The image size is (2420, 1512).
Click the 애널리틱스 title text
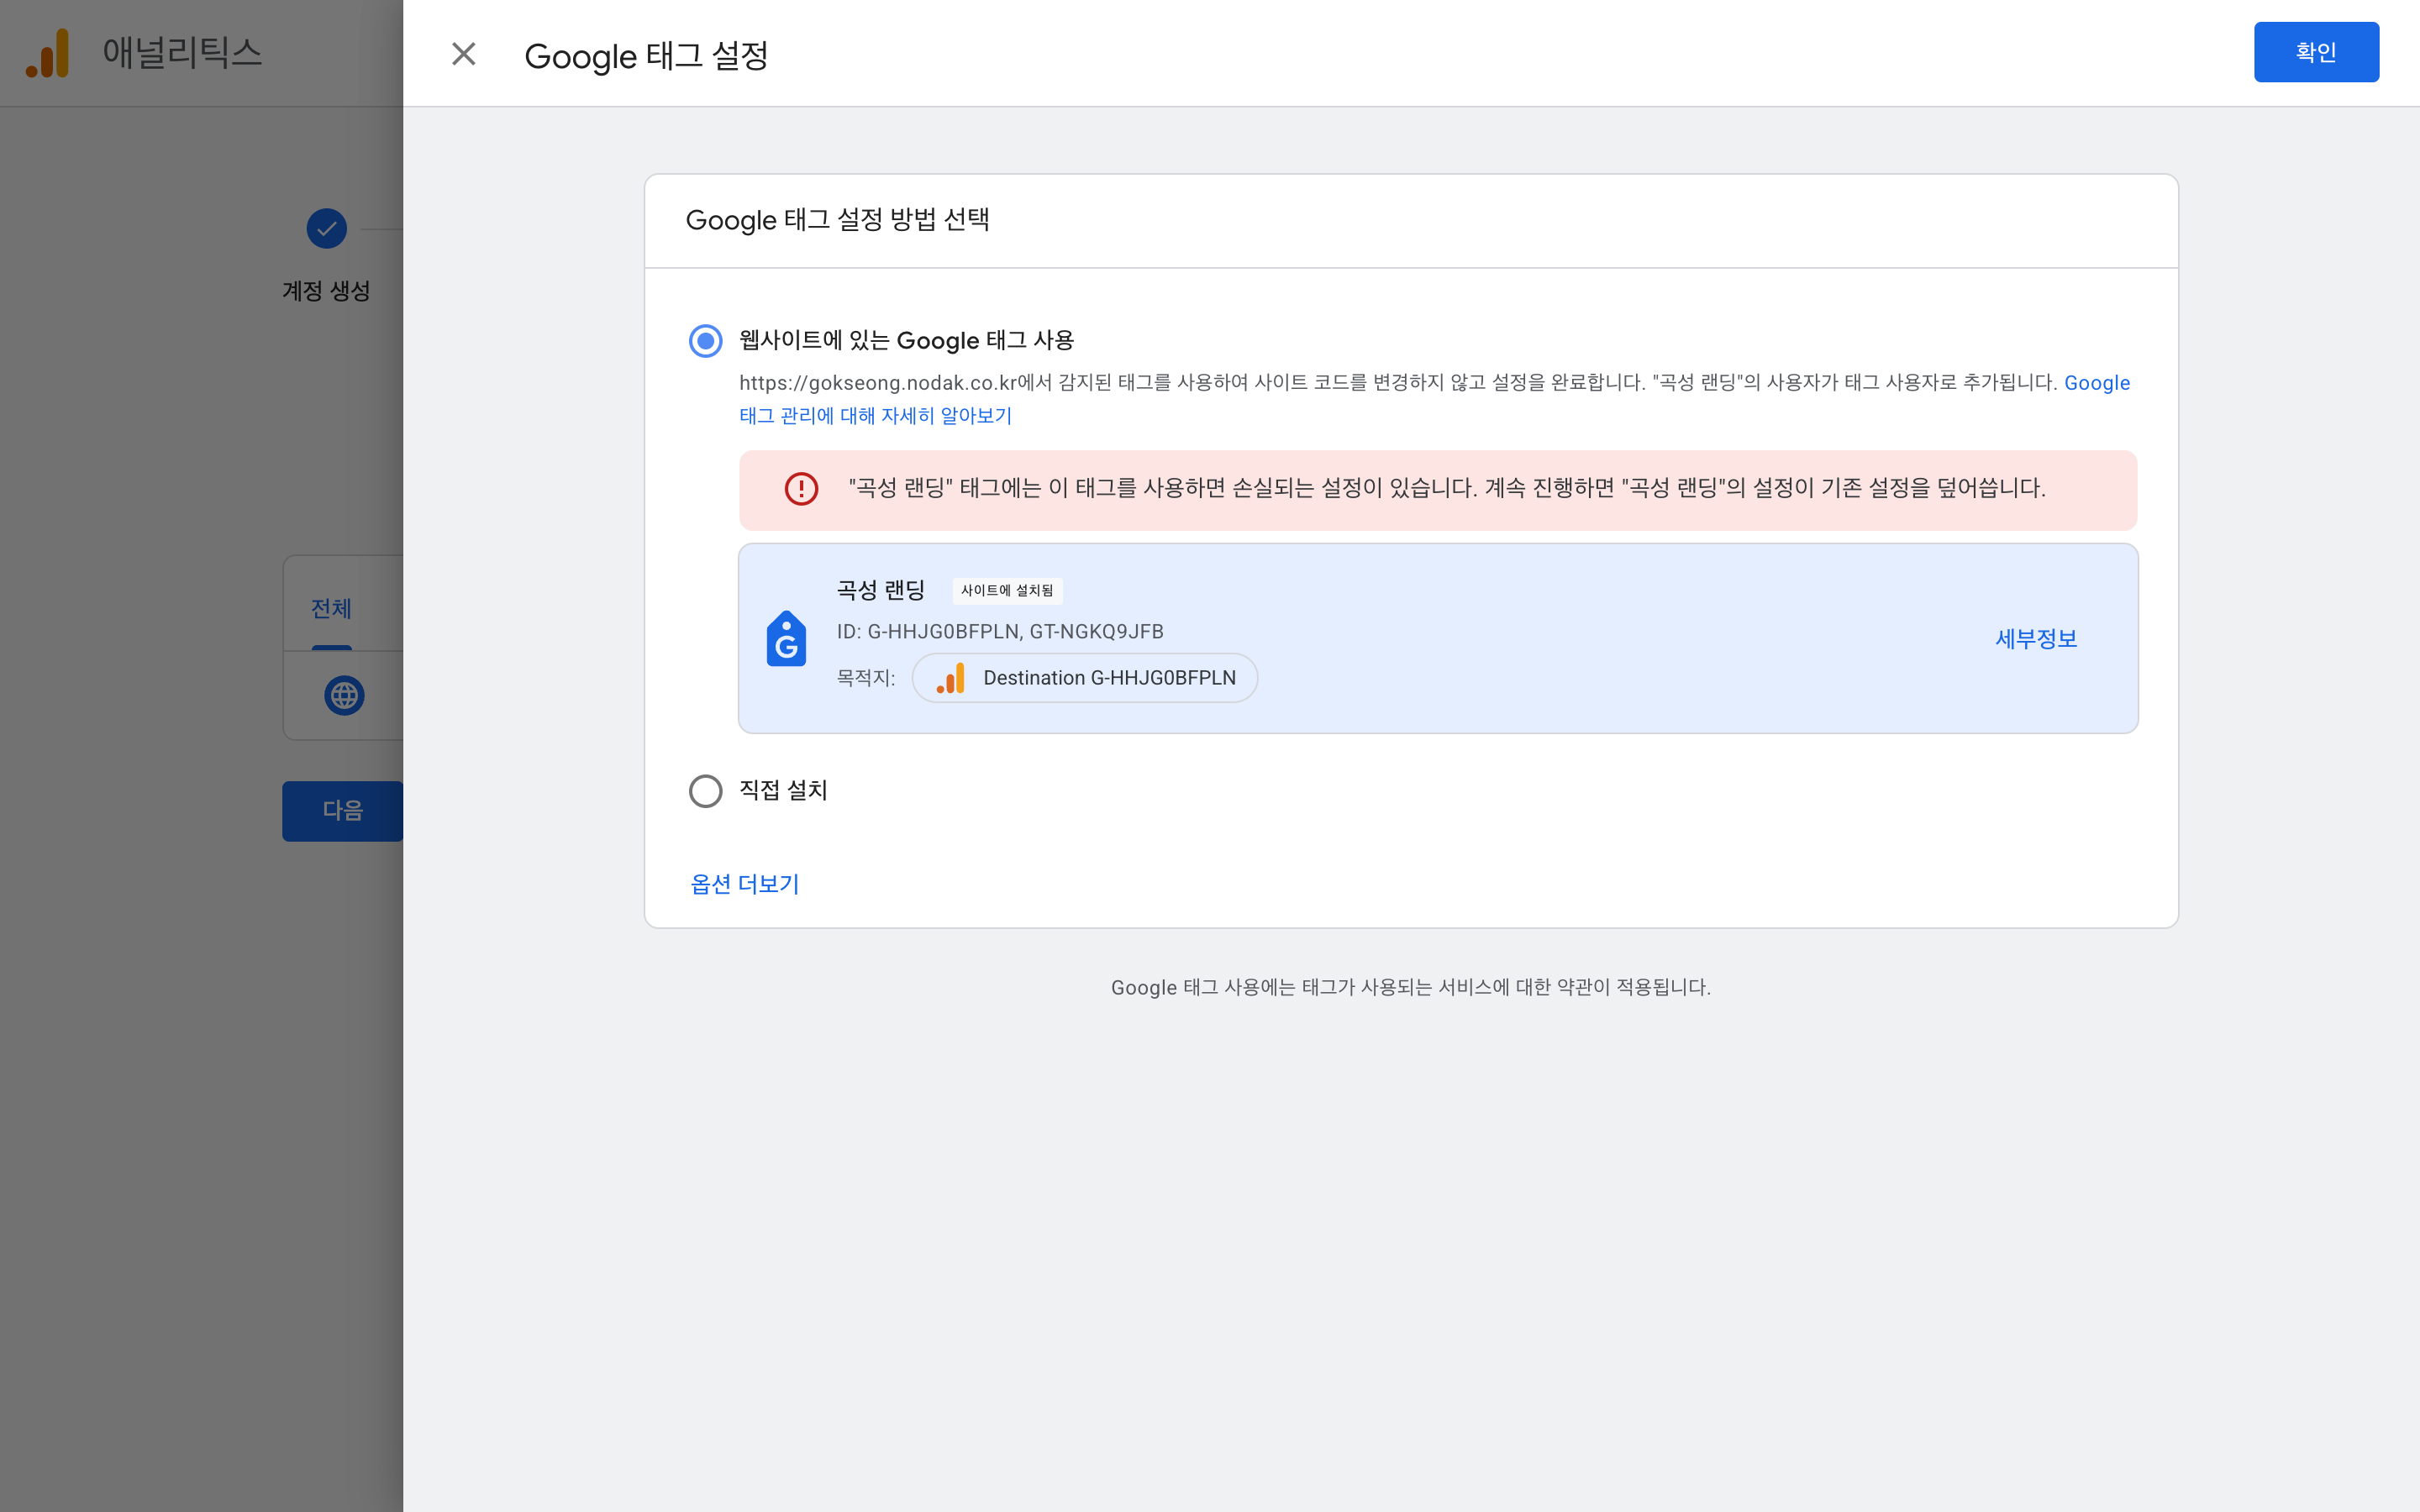182,53
